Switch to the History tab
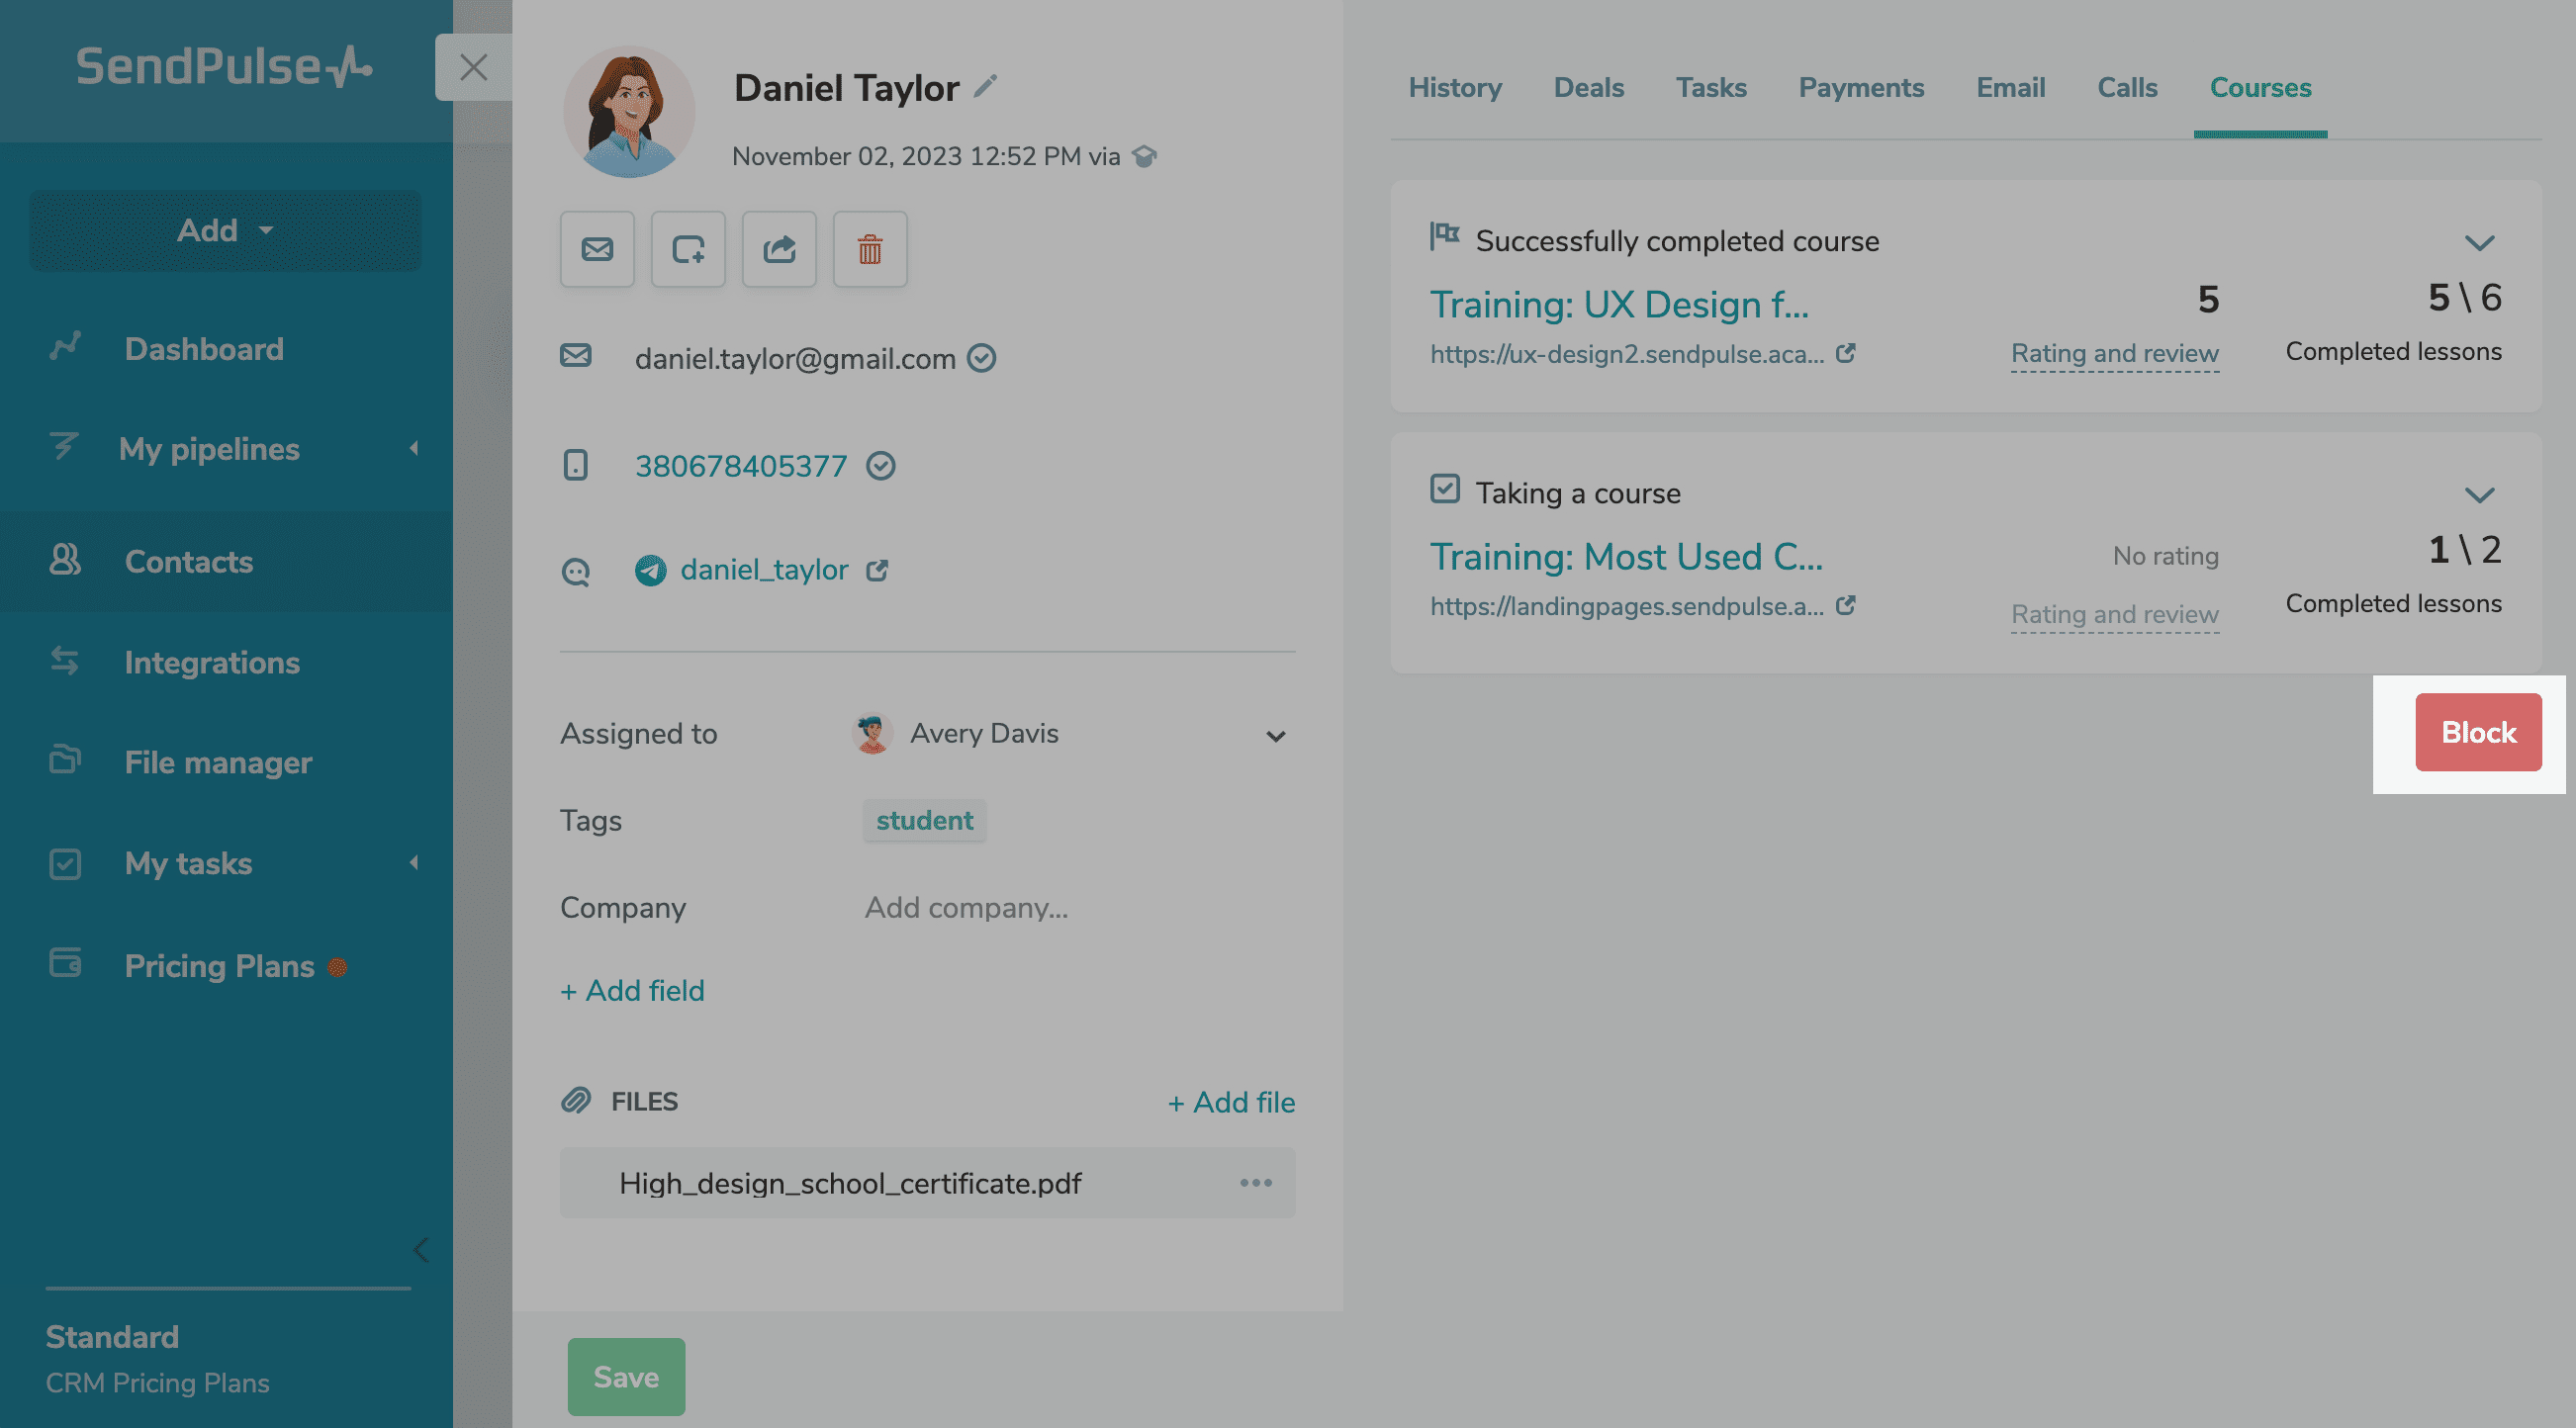Viewport: 2576px width, 1428px height. pyautogui.click(x=1454, y=87)
